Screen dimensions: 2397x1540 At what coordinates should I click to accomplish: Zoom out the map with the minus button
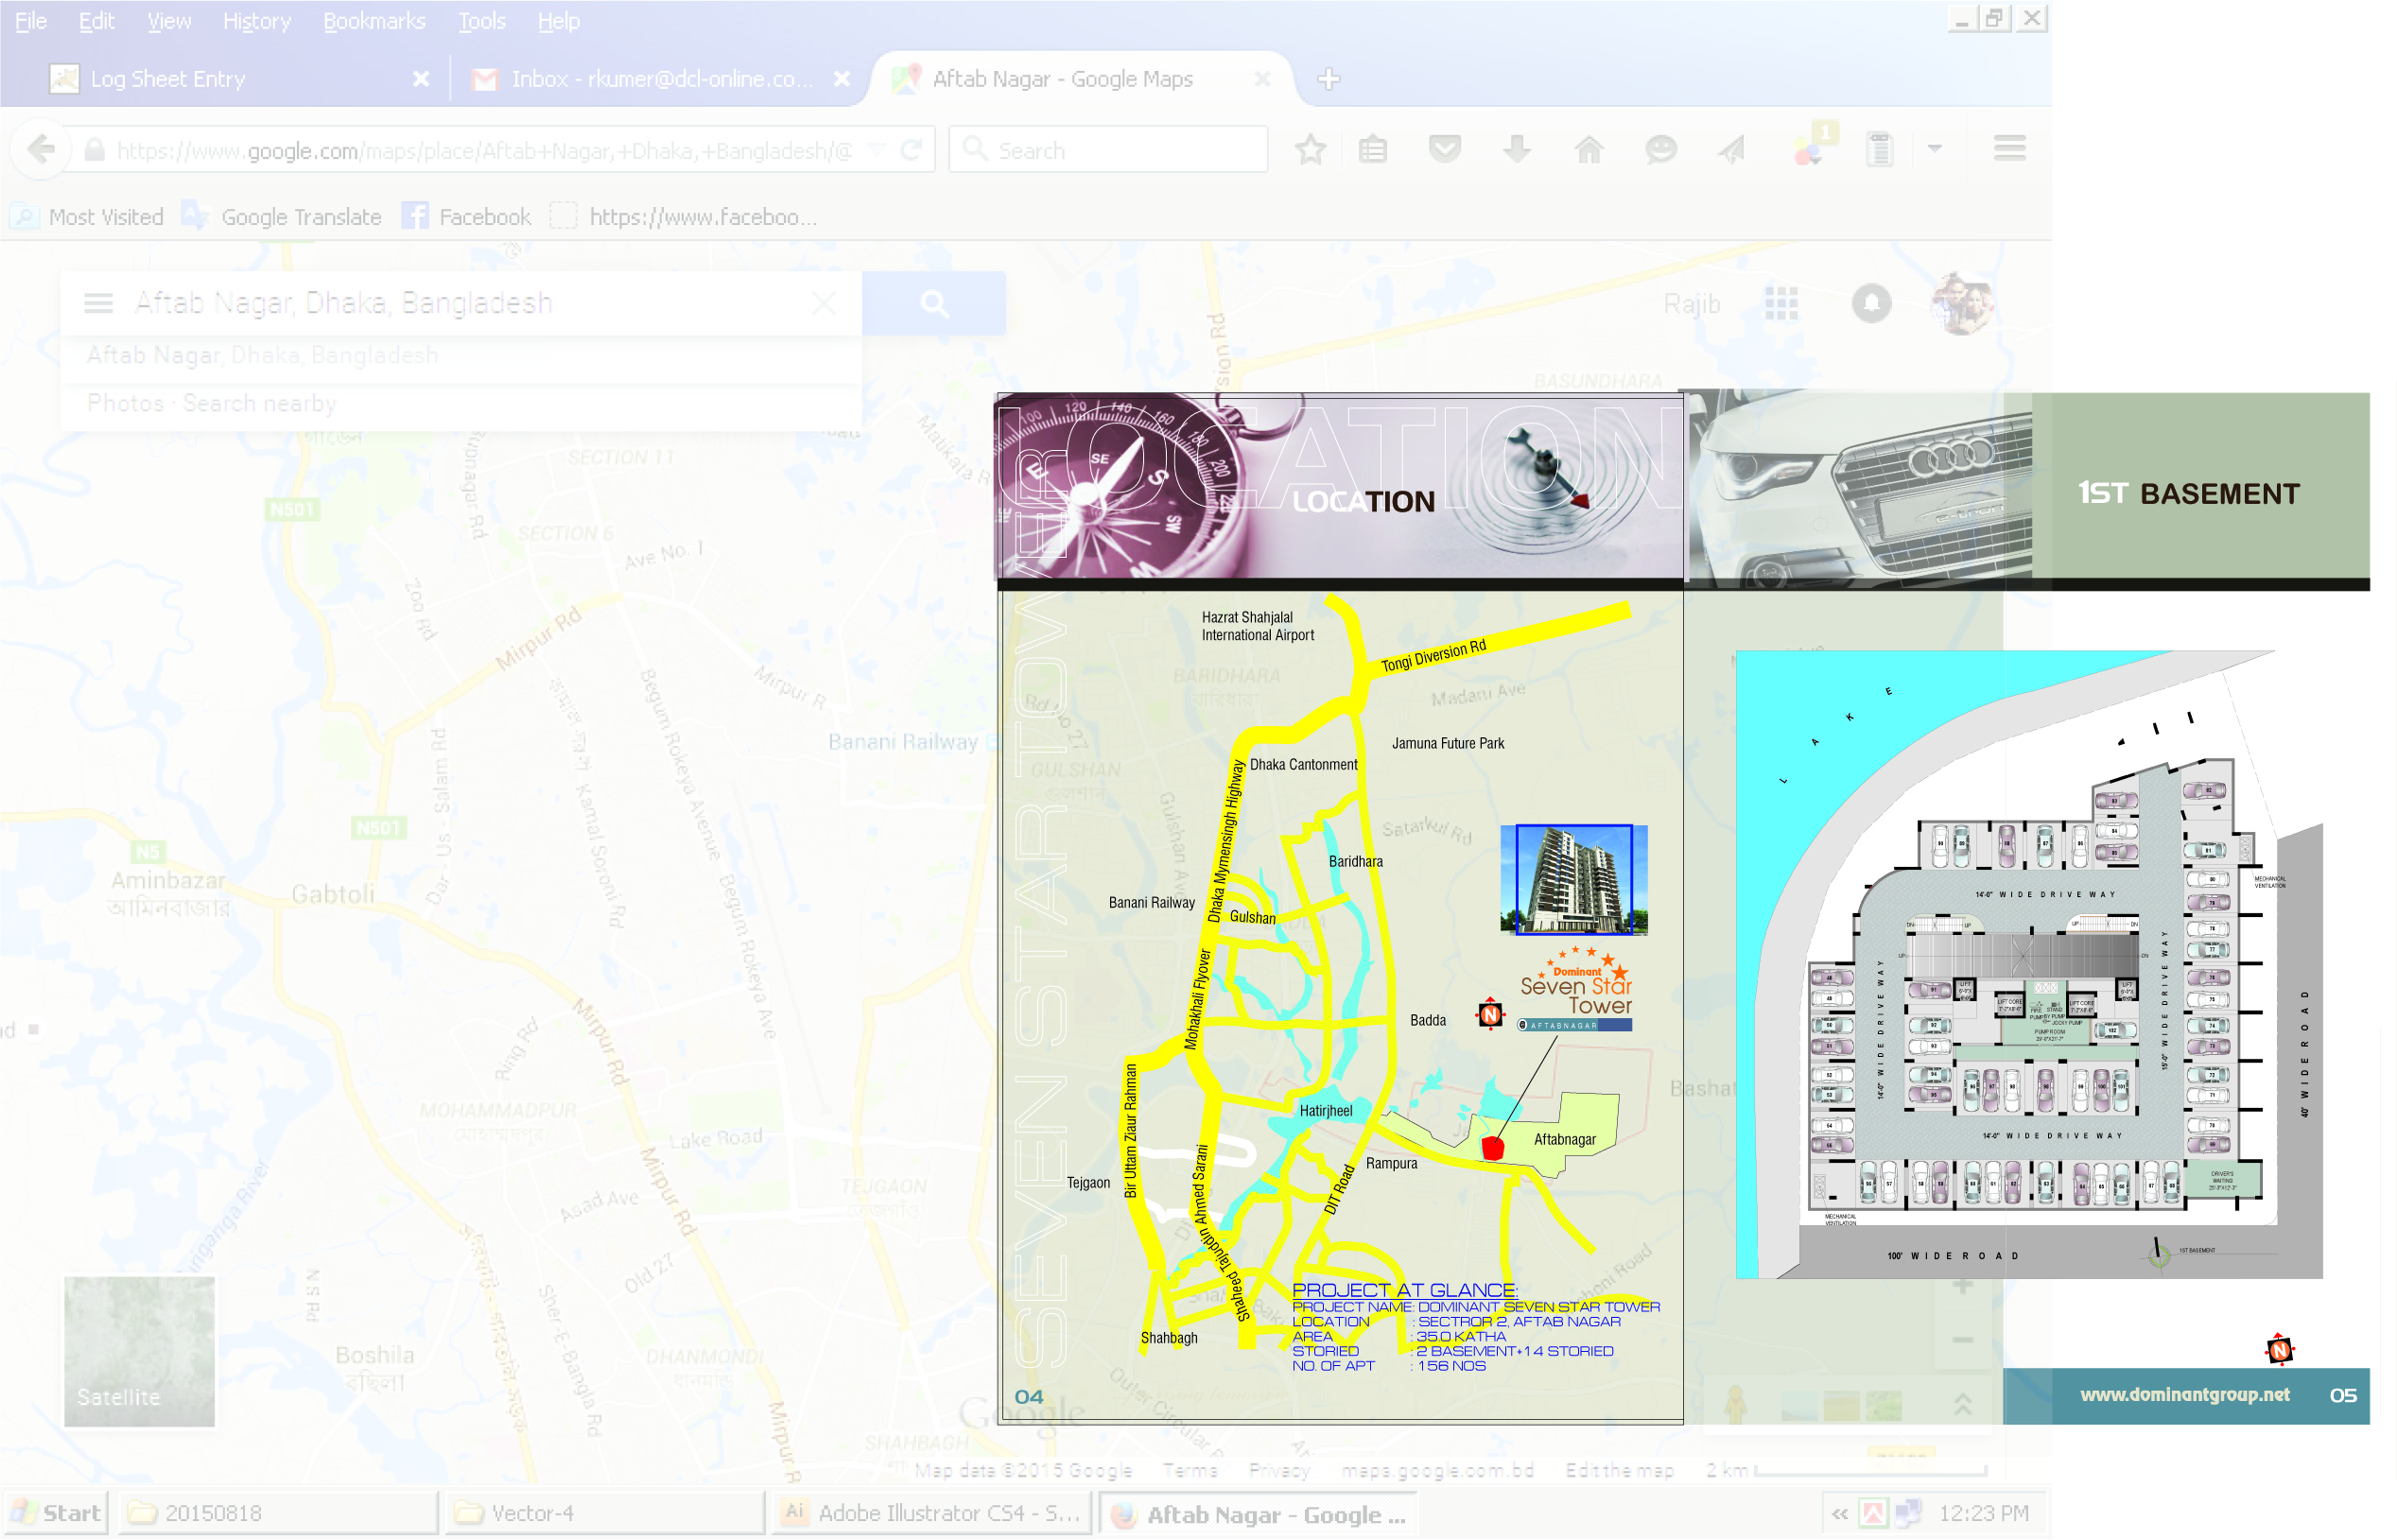(x=1961, y=1339)
